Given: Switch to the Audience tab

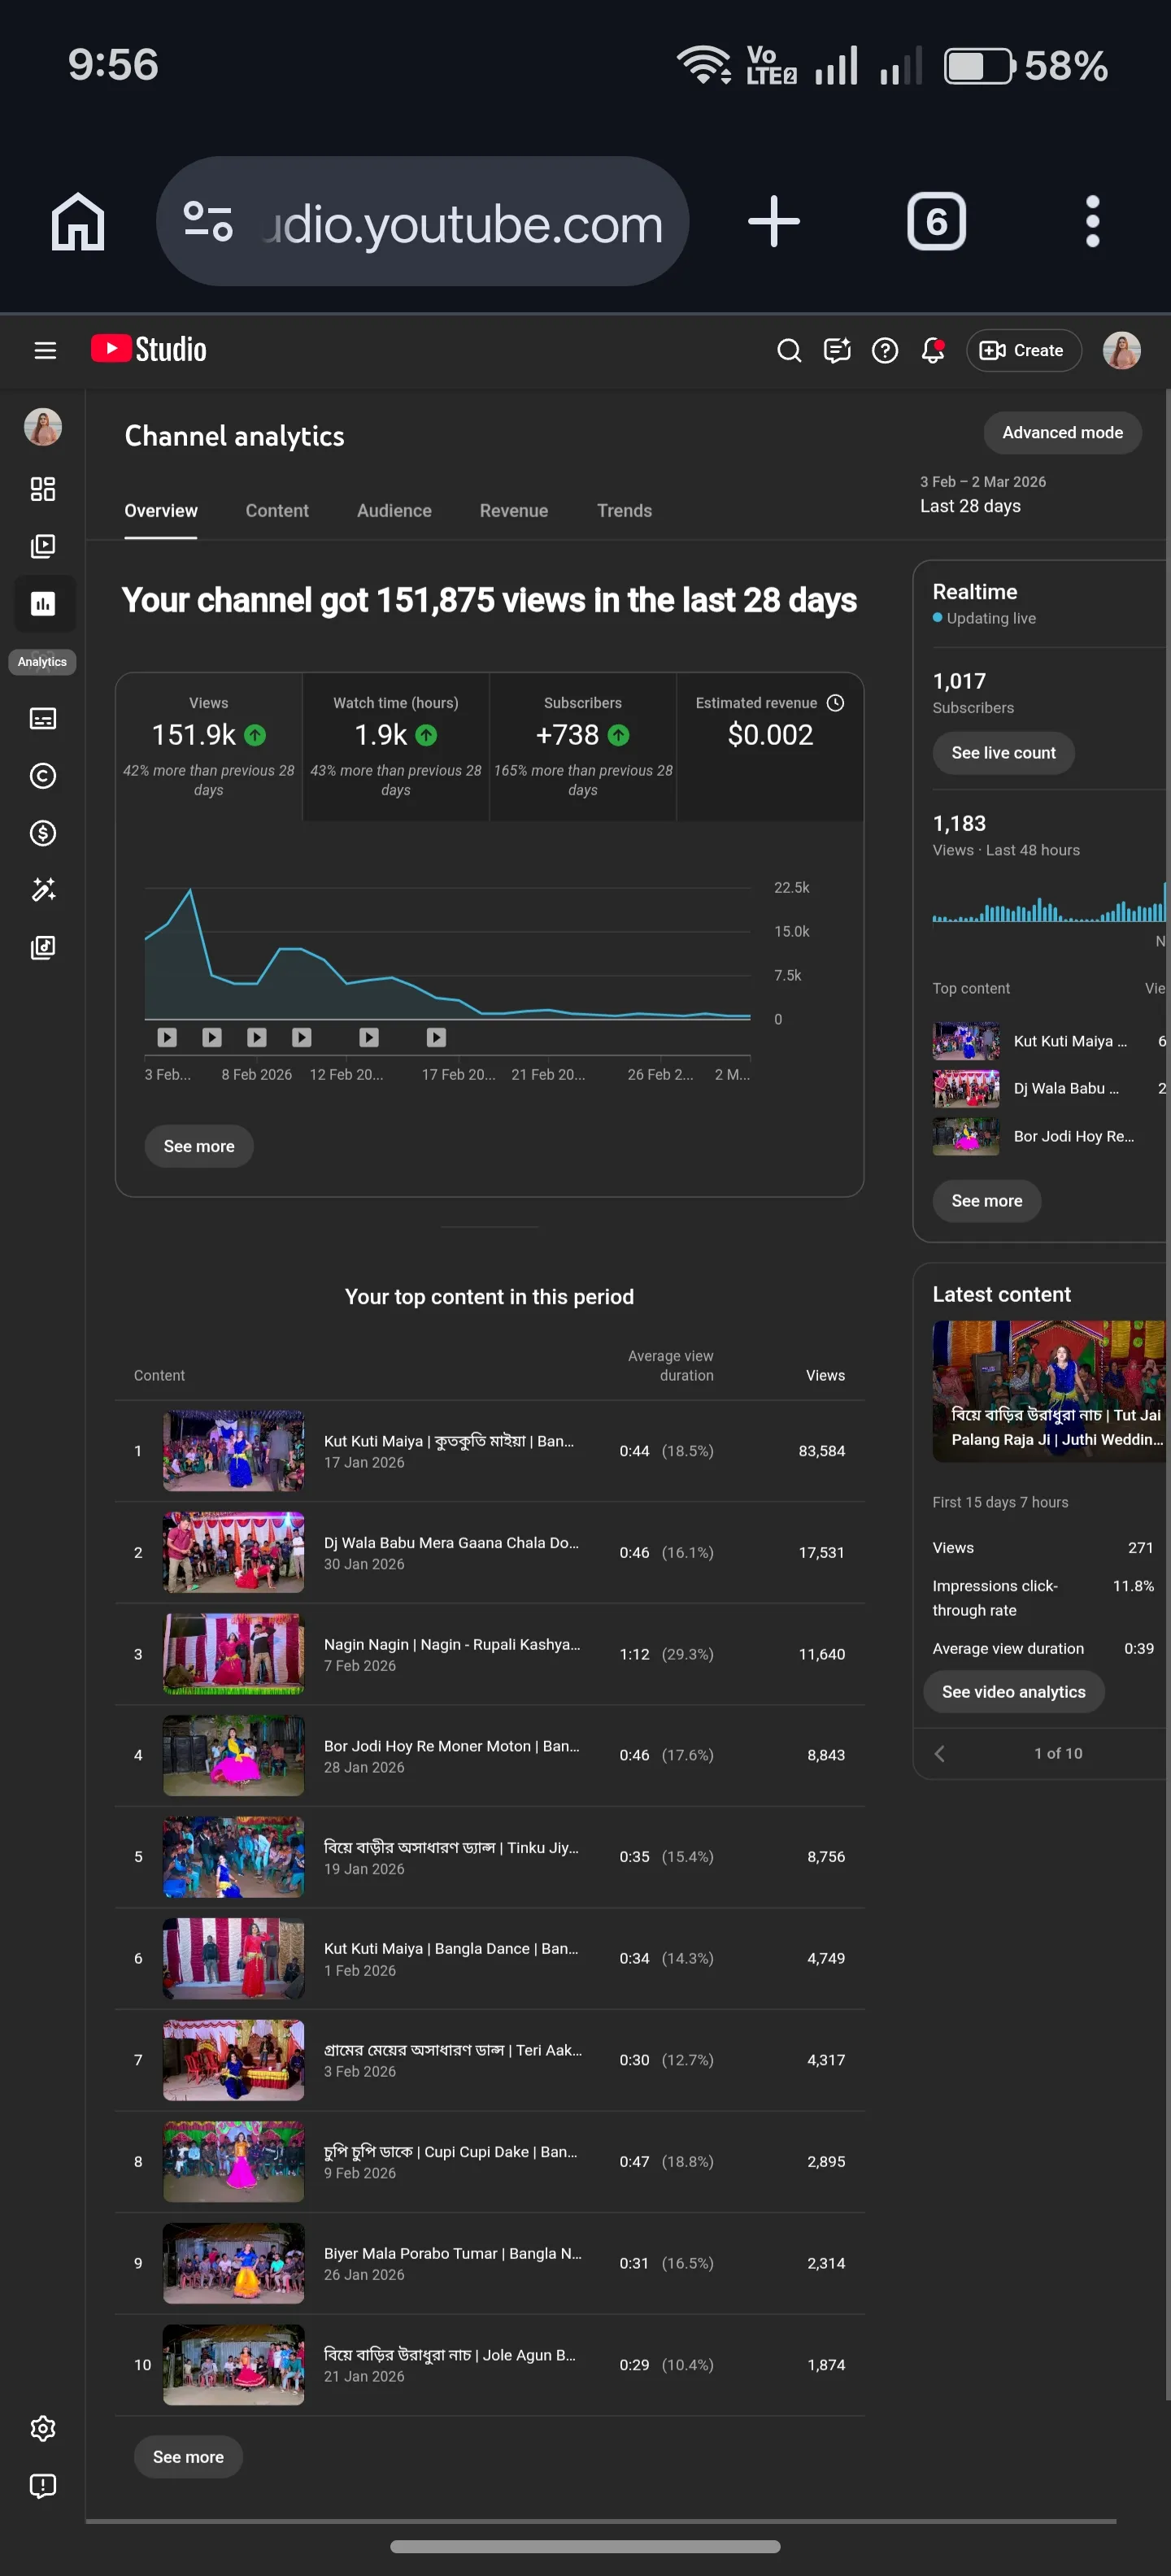Looking at the screenshot, I should pos(394,510).
